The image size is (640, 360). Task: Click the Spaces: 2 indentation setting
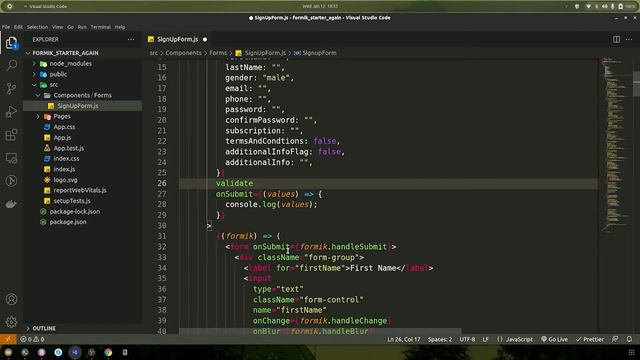(440, 339)
